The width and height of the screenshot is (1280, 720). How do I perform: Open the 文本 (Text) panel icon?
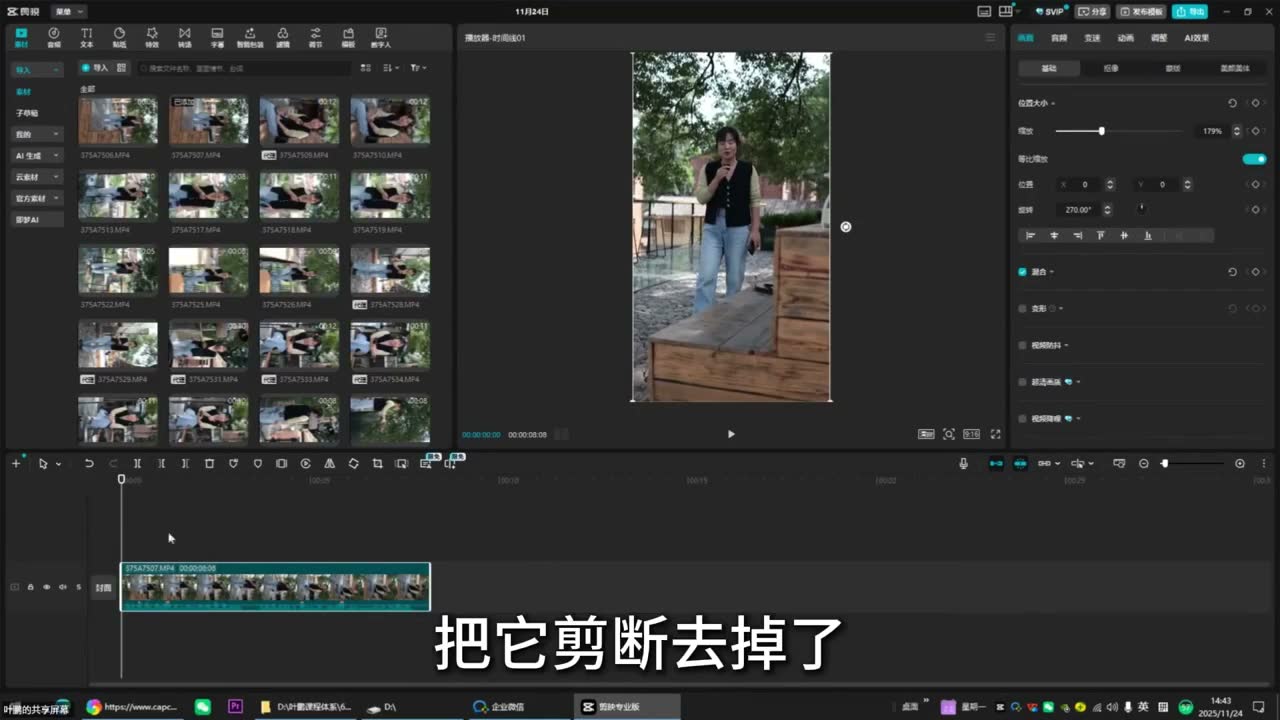(86, 38)
